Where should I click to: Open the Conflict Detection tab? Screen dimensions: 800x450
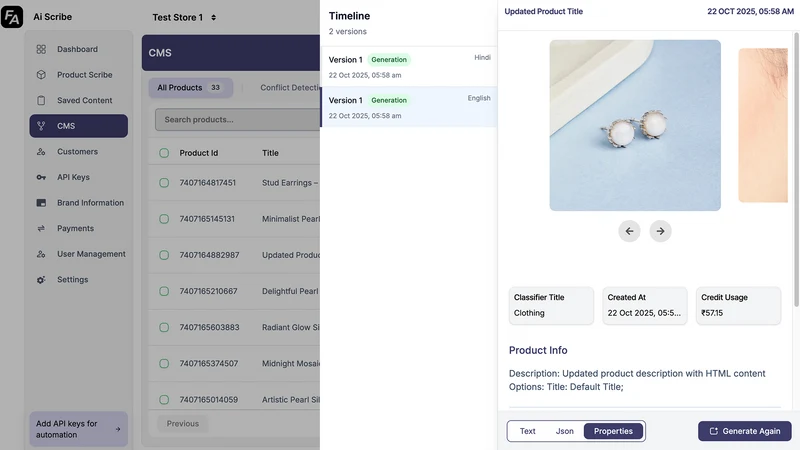tap(289, 88)
